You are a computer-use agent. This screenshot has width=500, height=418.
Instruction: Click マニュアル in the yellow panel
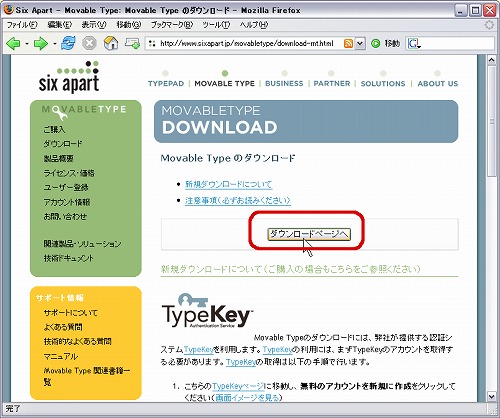61,356
